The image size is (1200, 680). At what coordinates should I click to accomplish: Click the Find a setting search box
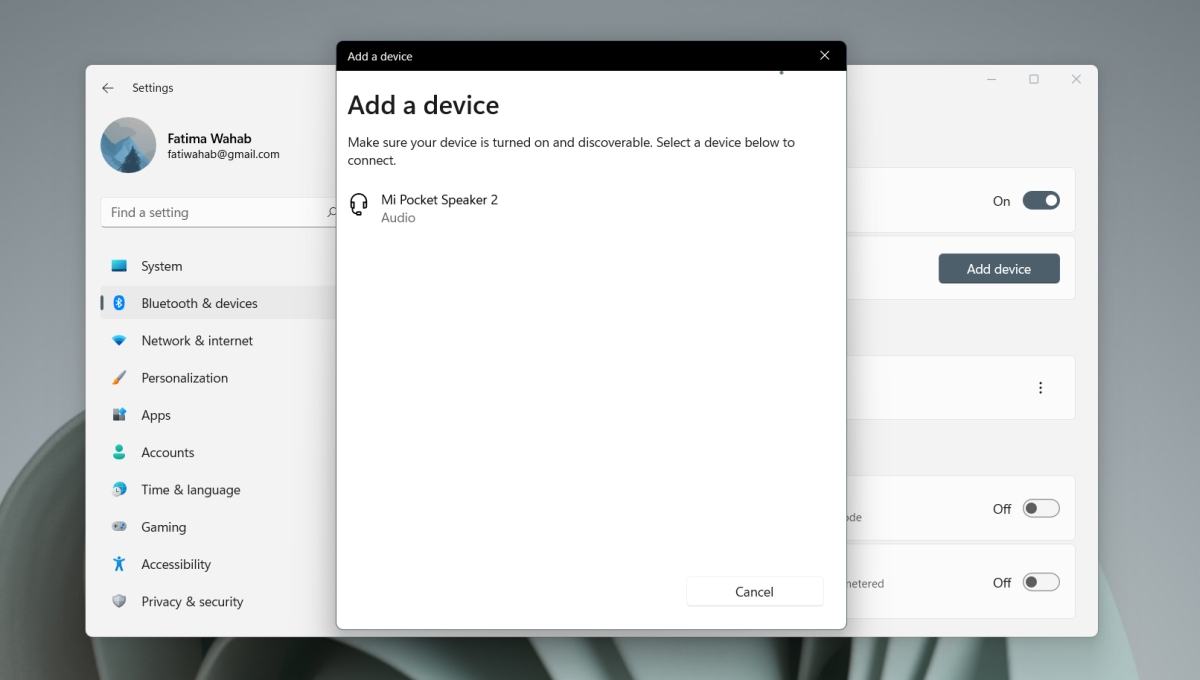click(215, 213)
